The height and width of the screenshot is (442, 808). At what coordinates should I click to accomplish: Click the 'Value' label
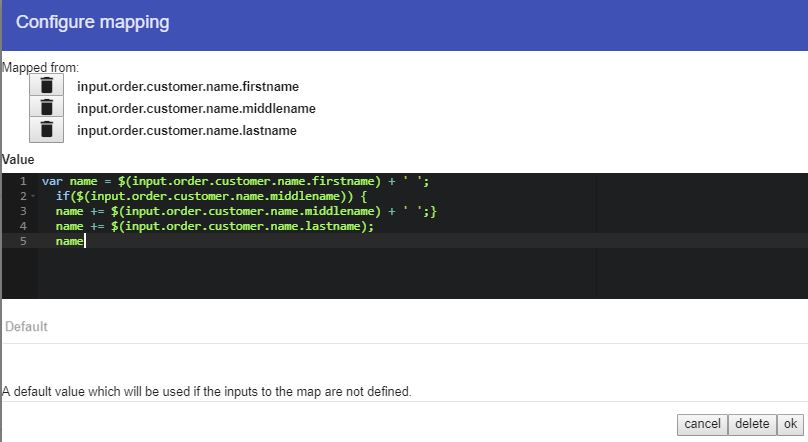point(18,160)
